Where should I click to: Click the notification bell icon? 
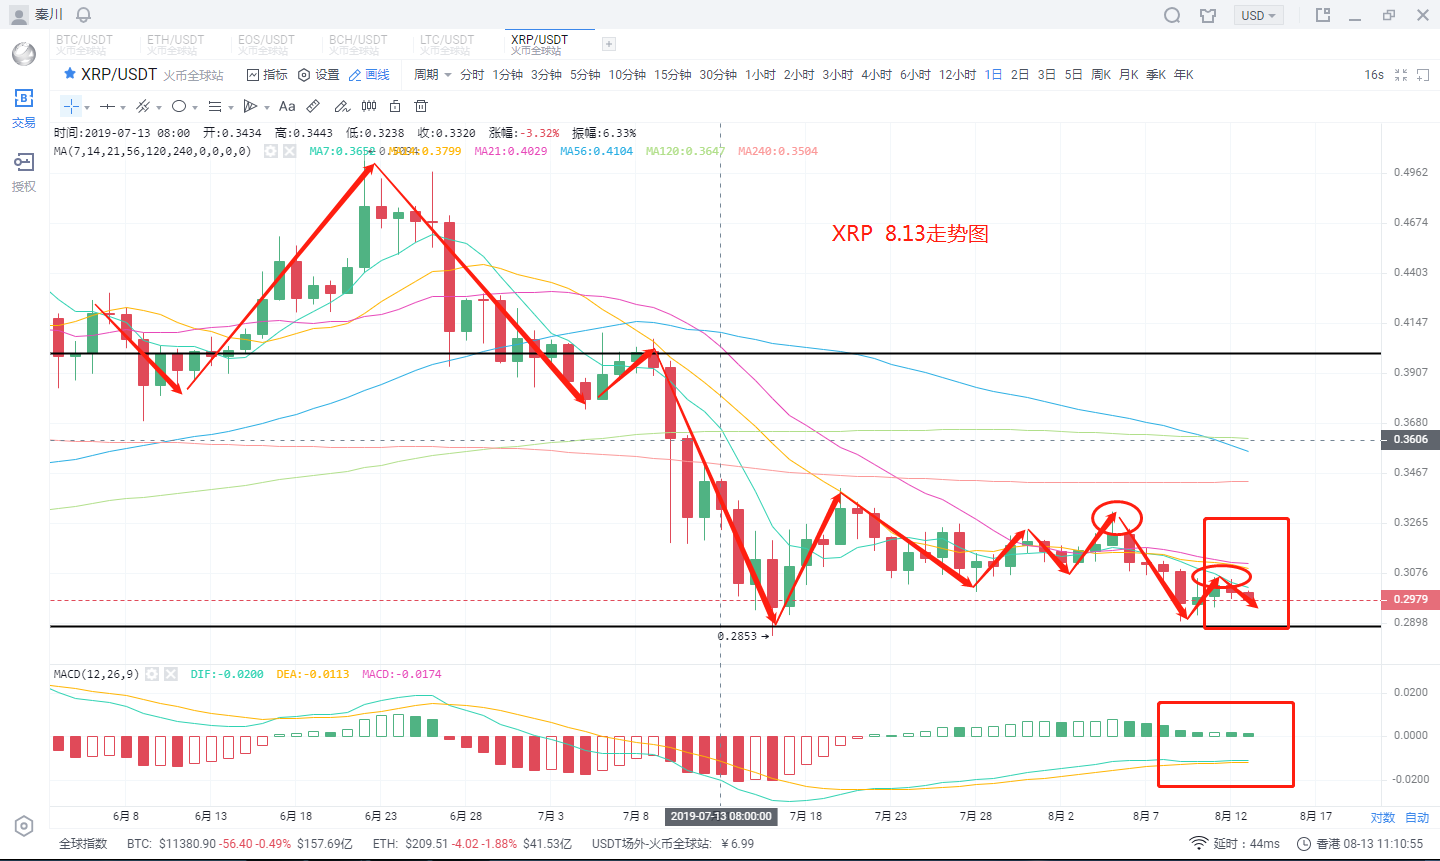pyautogui.click(x=84, y=15)
